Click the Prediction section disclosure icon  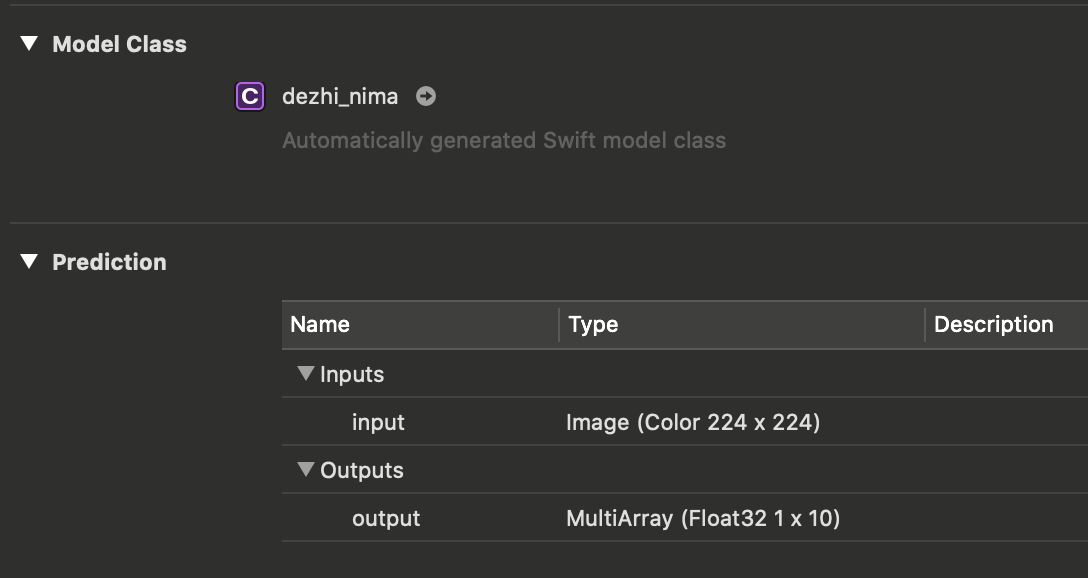pyautogui.click(x=28, y=262)
